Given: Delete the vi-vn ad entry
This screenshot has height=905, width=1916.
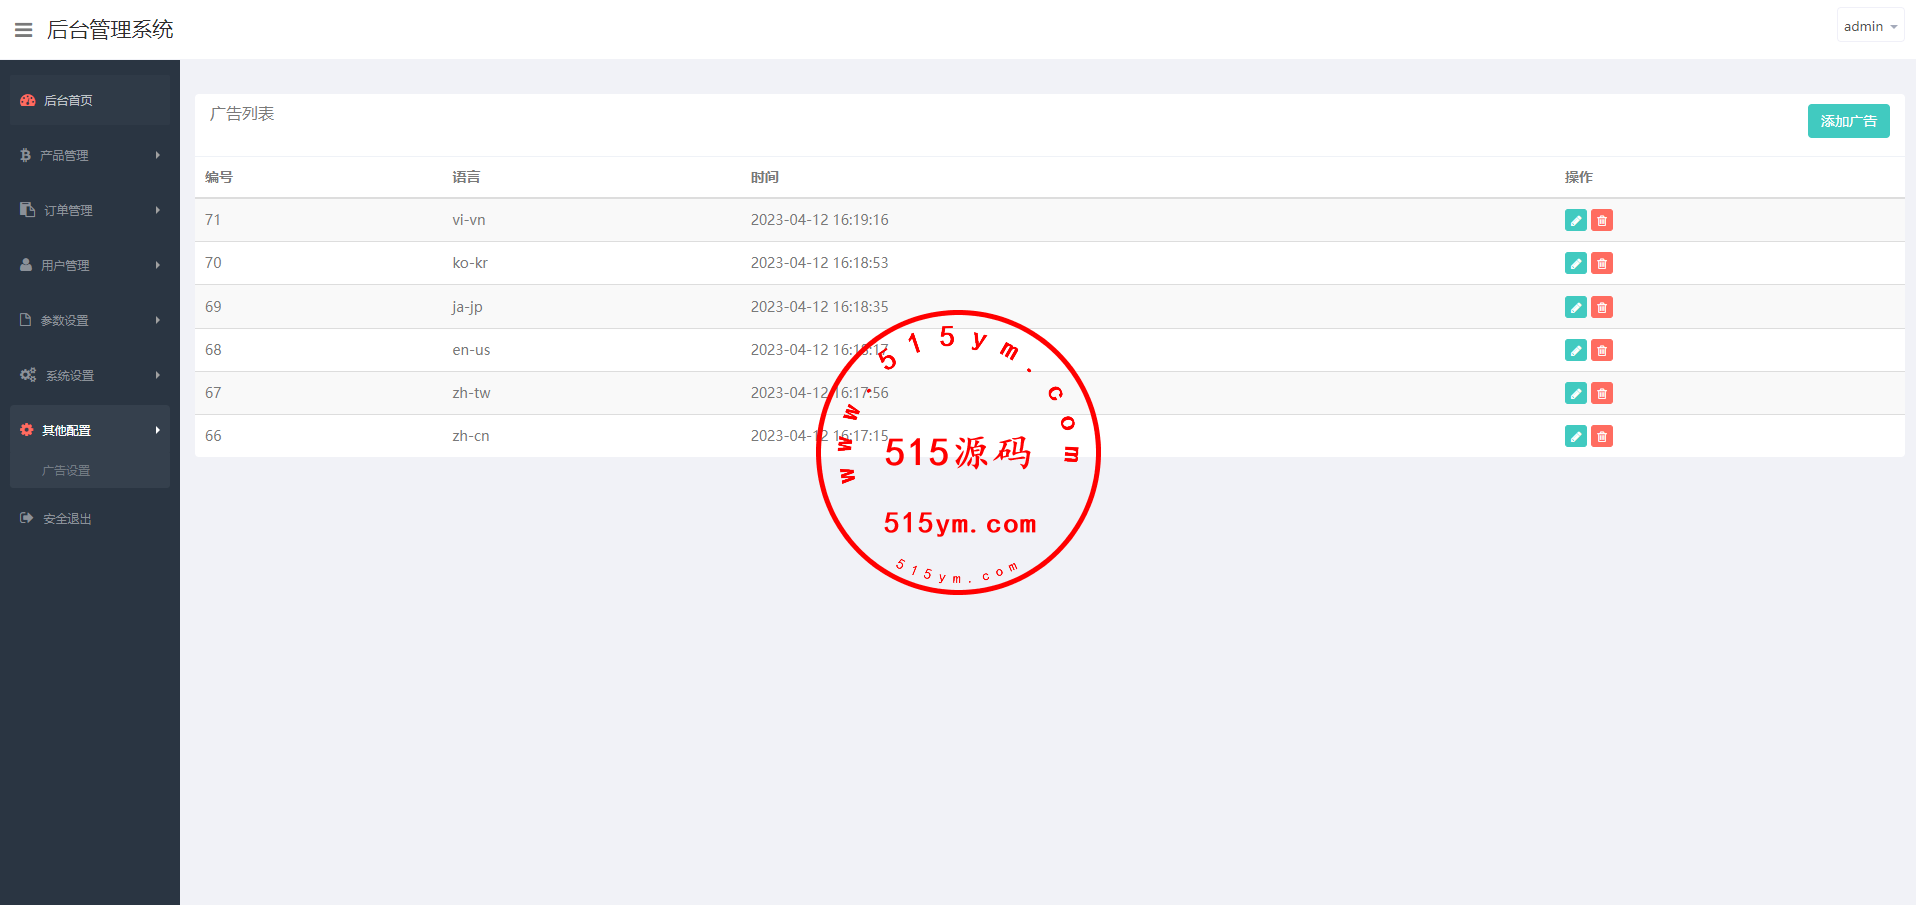Looking at the screenshot, I should pos(1601,220).
